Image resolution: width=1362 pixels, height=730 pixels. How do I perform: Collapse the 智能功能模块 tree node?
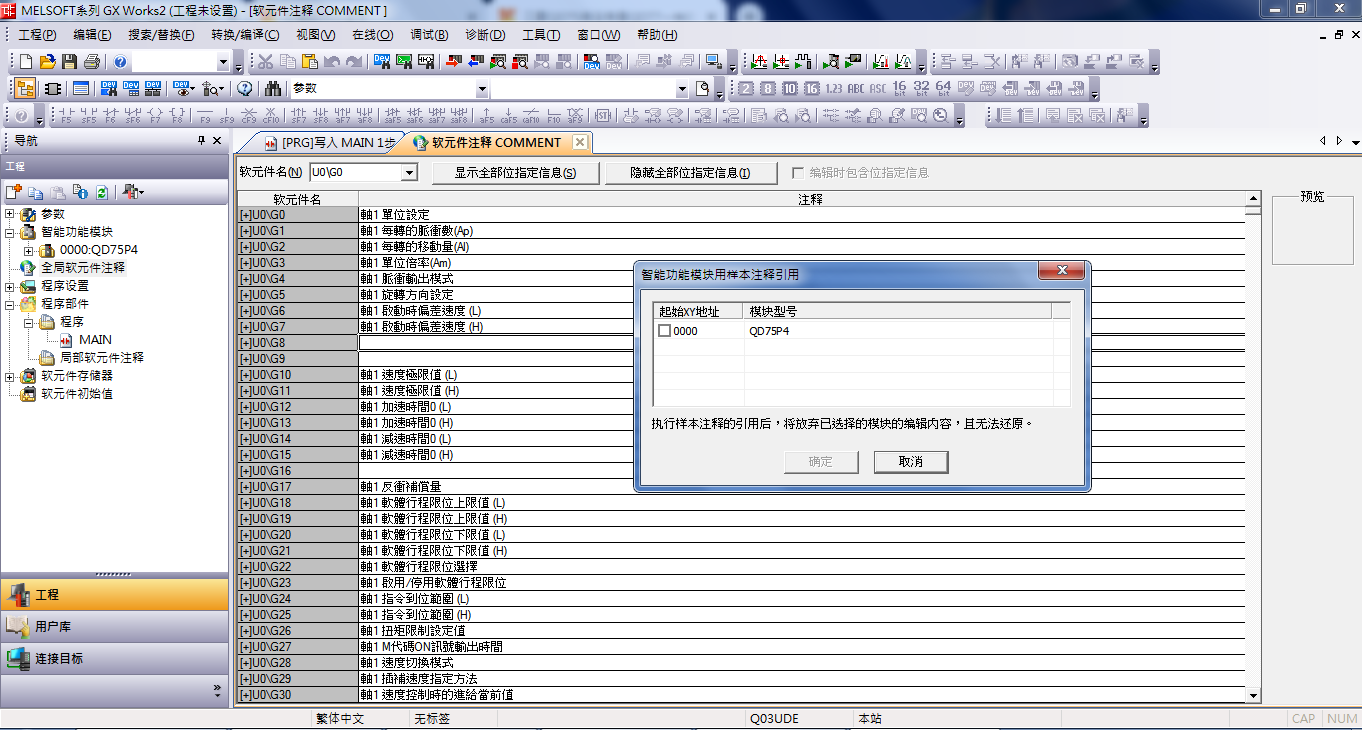(10, 232)
